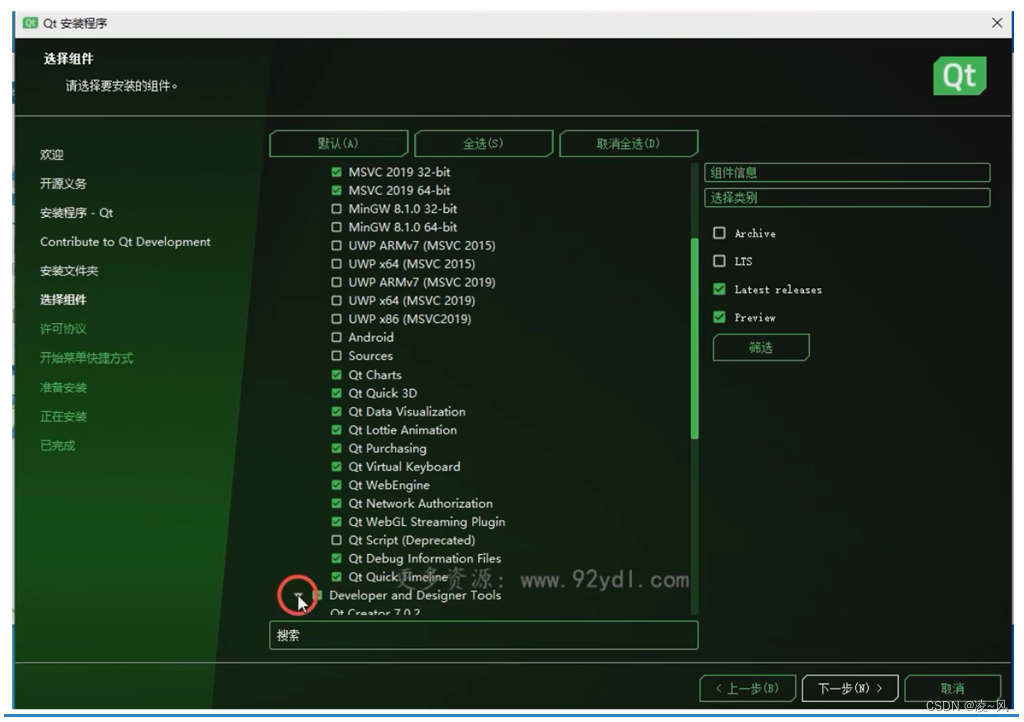Uncheck Qt Purchasing component
The width and height of the screenshot is (1024, 722).
pos(336,448)
